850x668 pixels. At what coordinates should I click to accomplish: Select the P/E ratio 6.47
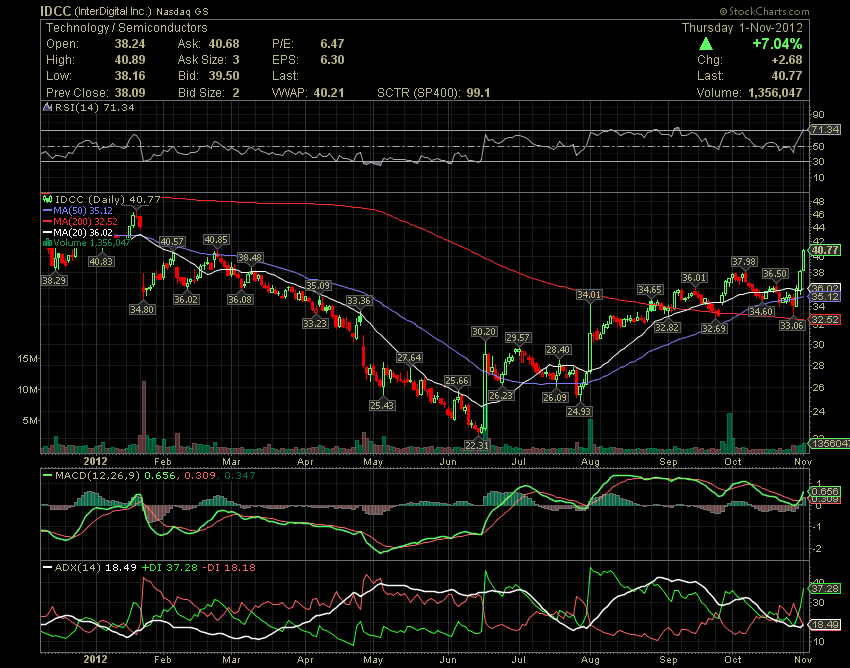(x=332, y=44)
